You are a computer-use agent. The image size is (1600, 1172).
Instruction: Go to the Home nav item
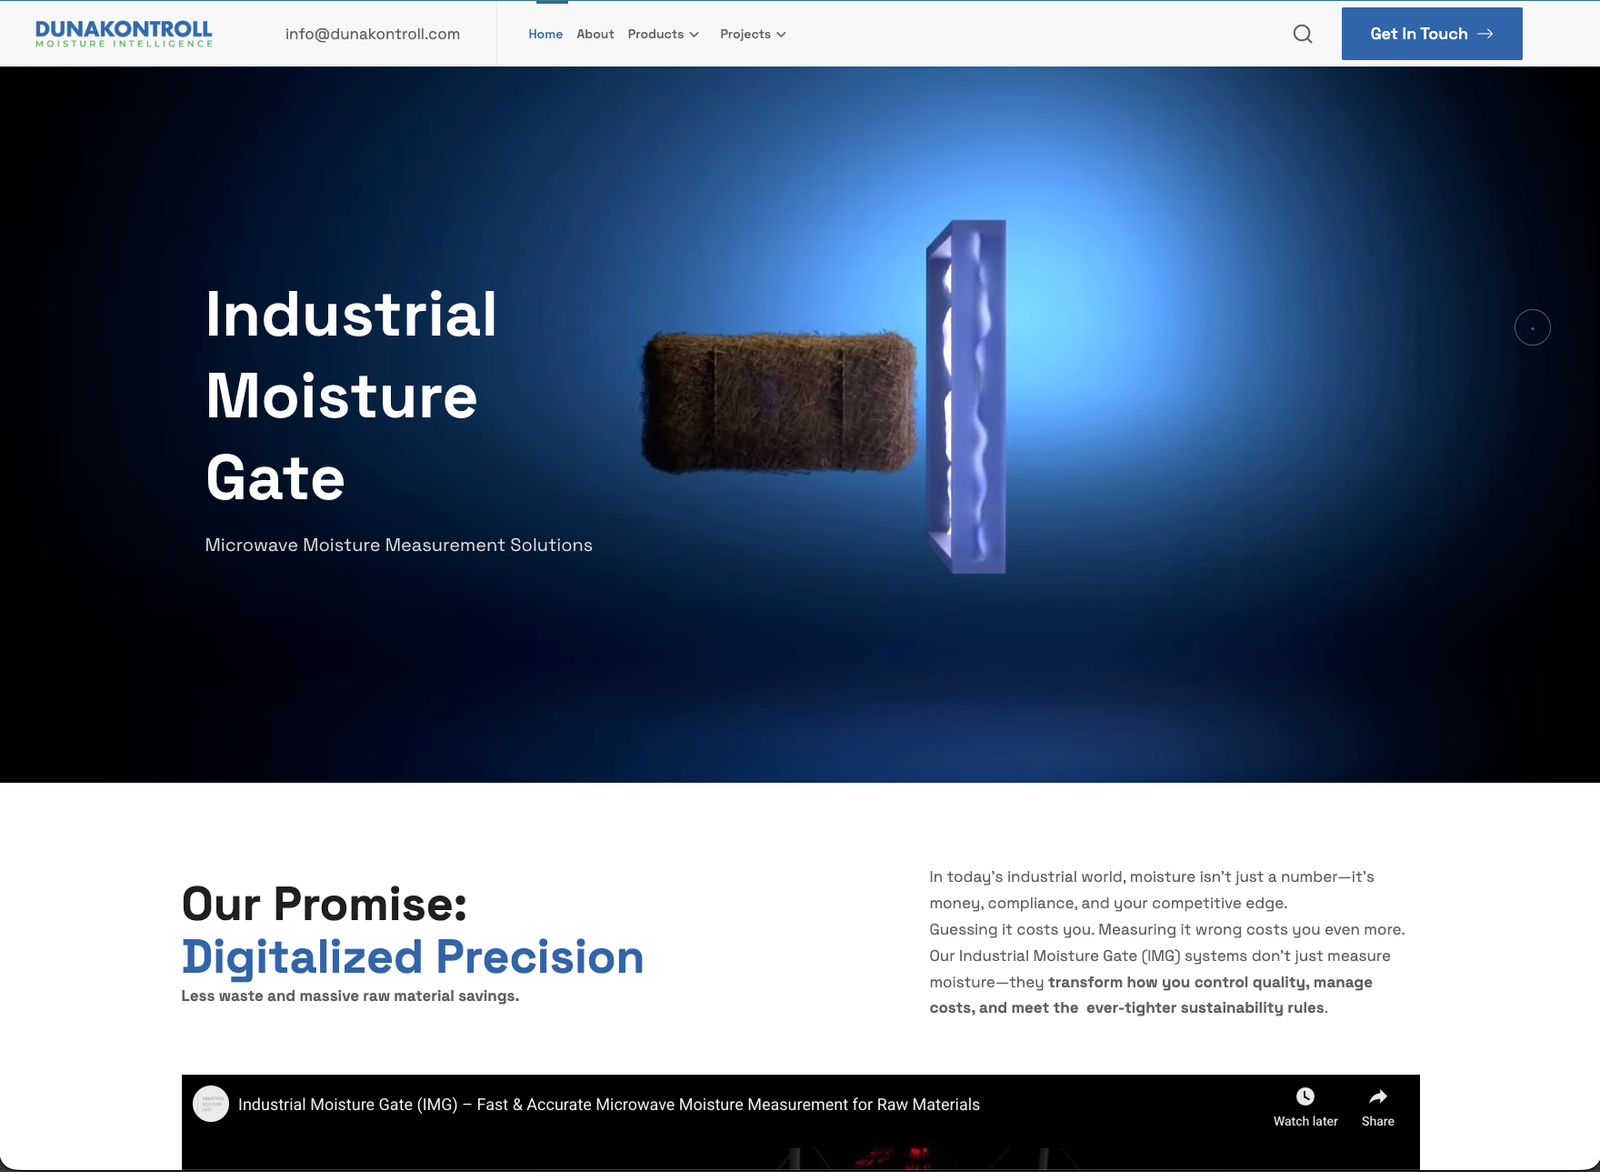pos(545,34)
